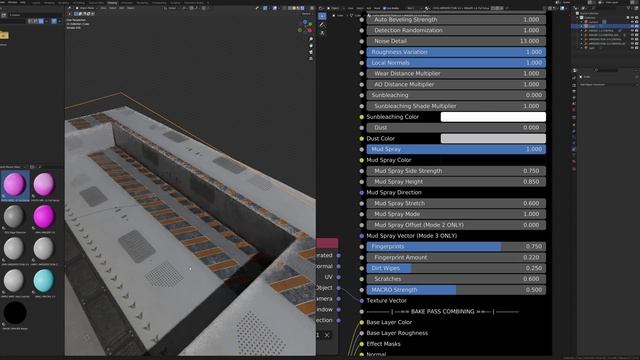This screenshot has width=640, height=360.
Task: Select rendered viewport shading mode icon
Action: coord(302,8)
